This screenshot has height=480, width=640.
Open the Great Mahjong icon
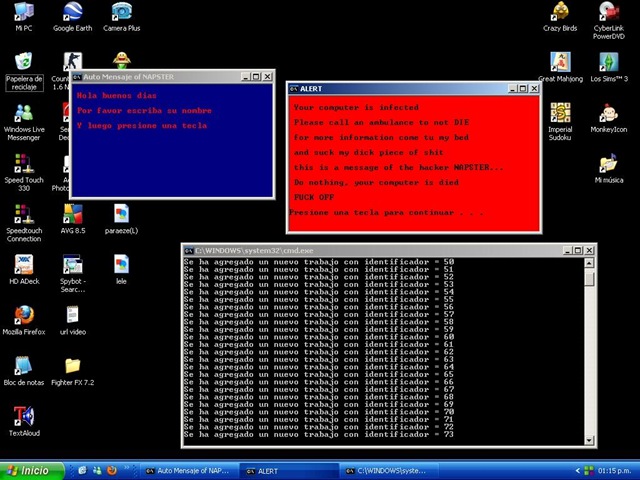point(560,67)
